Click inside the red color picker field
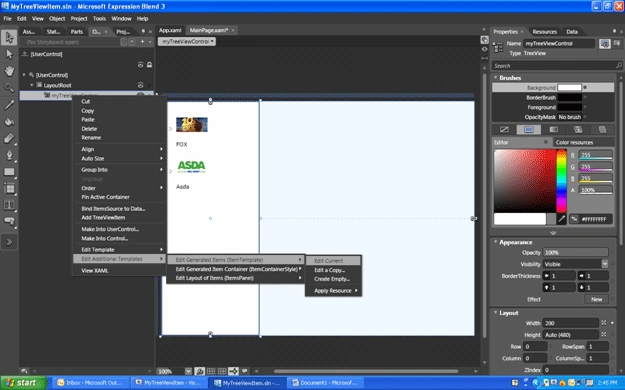Screen dimensions: 625x390 click(x=525, y=181)
